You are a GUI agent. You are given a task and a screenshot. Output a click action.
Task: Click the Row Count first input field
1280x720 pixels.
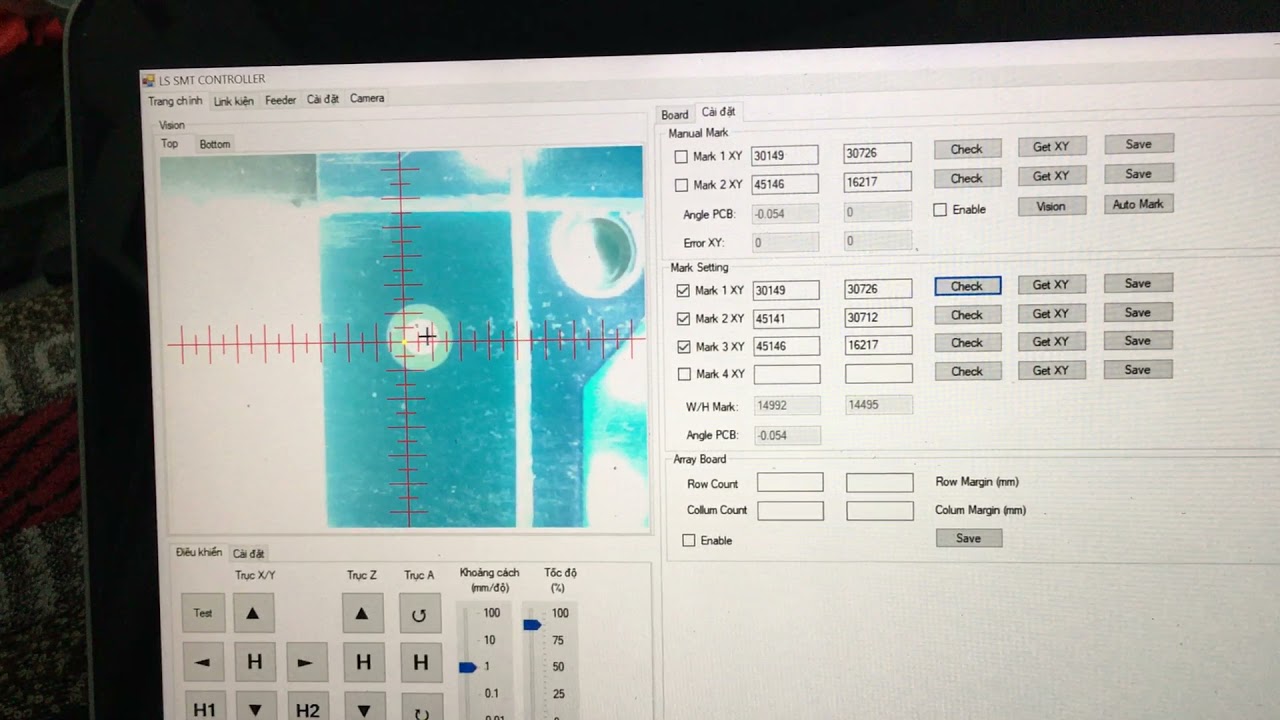tap(790, 482)
